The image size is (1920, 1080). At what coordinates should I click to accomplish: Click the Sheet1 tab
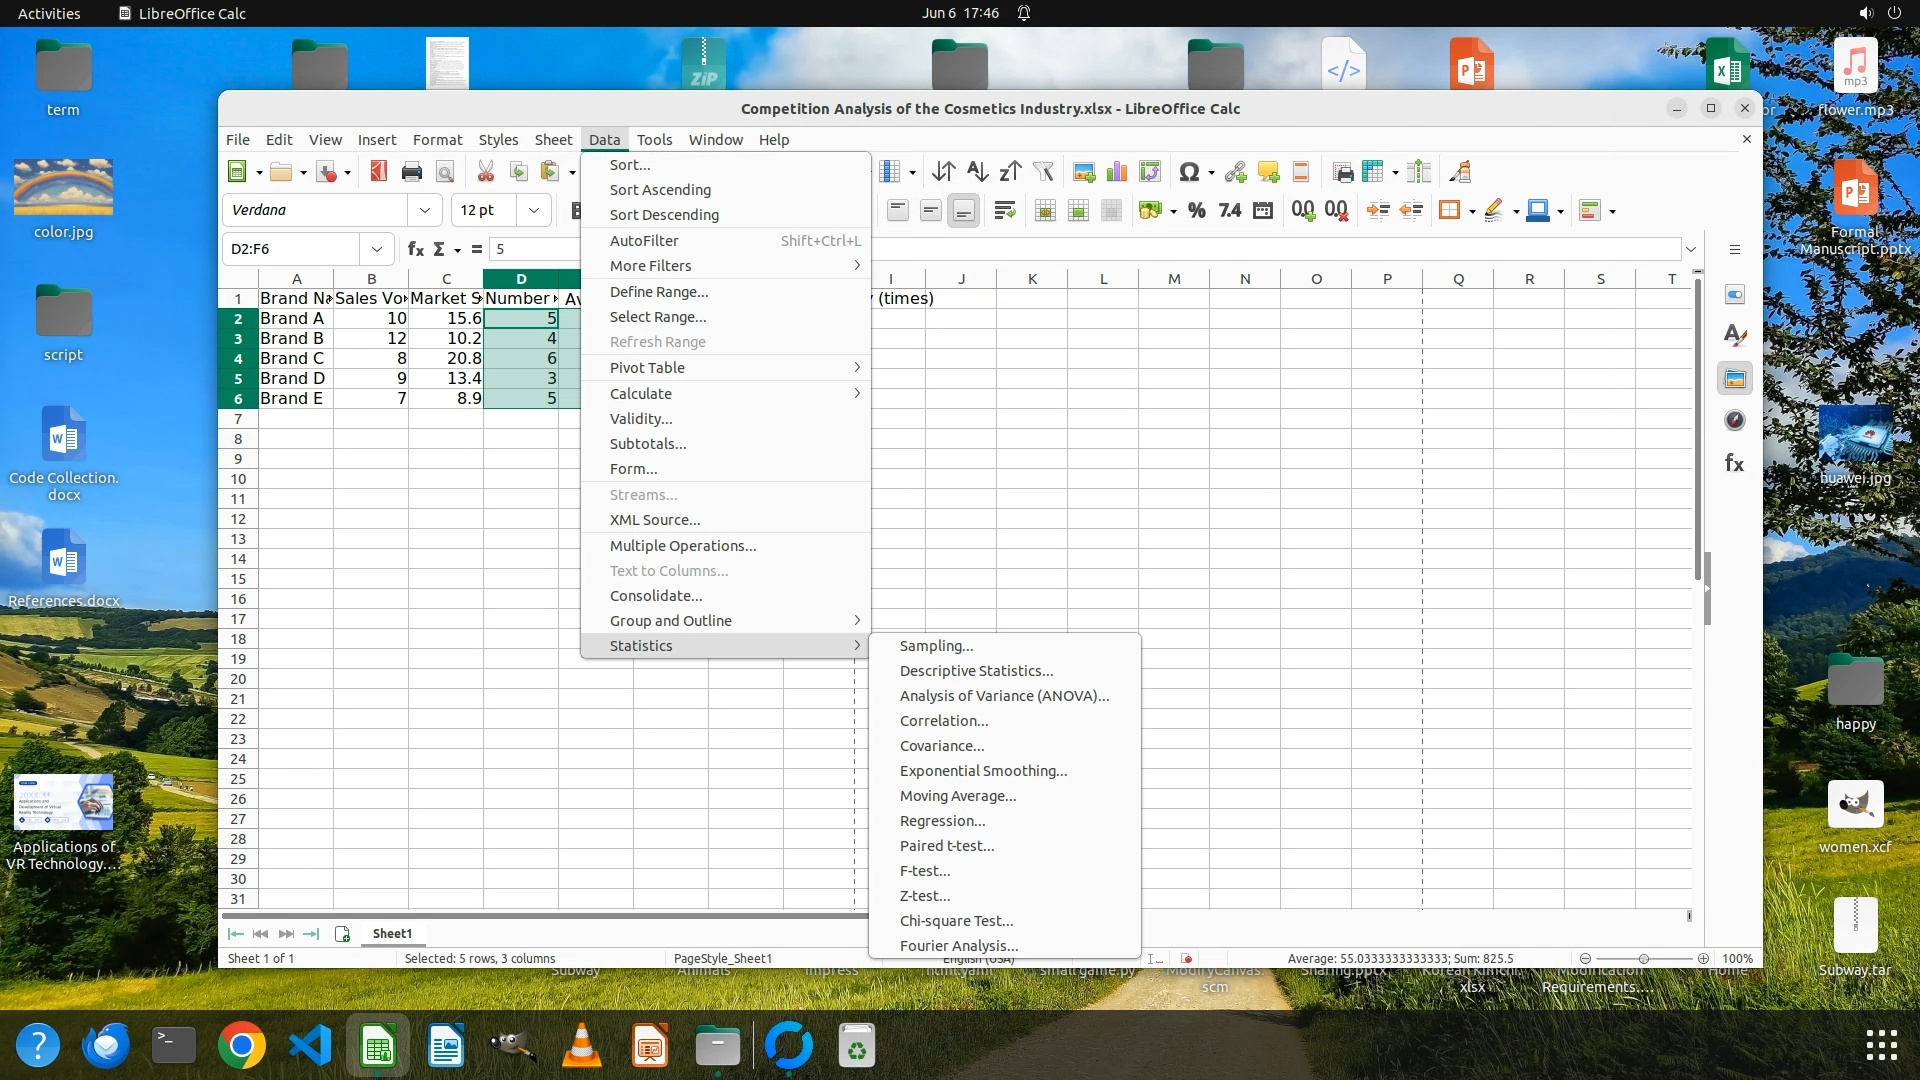click(392, 933)
